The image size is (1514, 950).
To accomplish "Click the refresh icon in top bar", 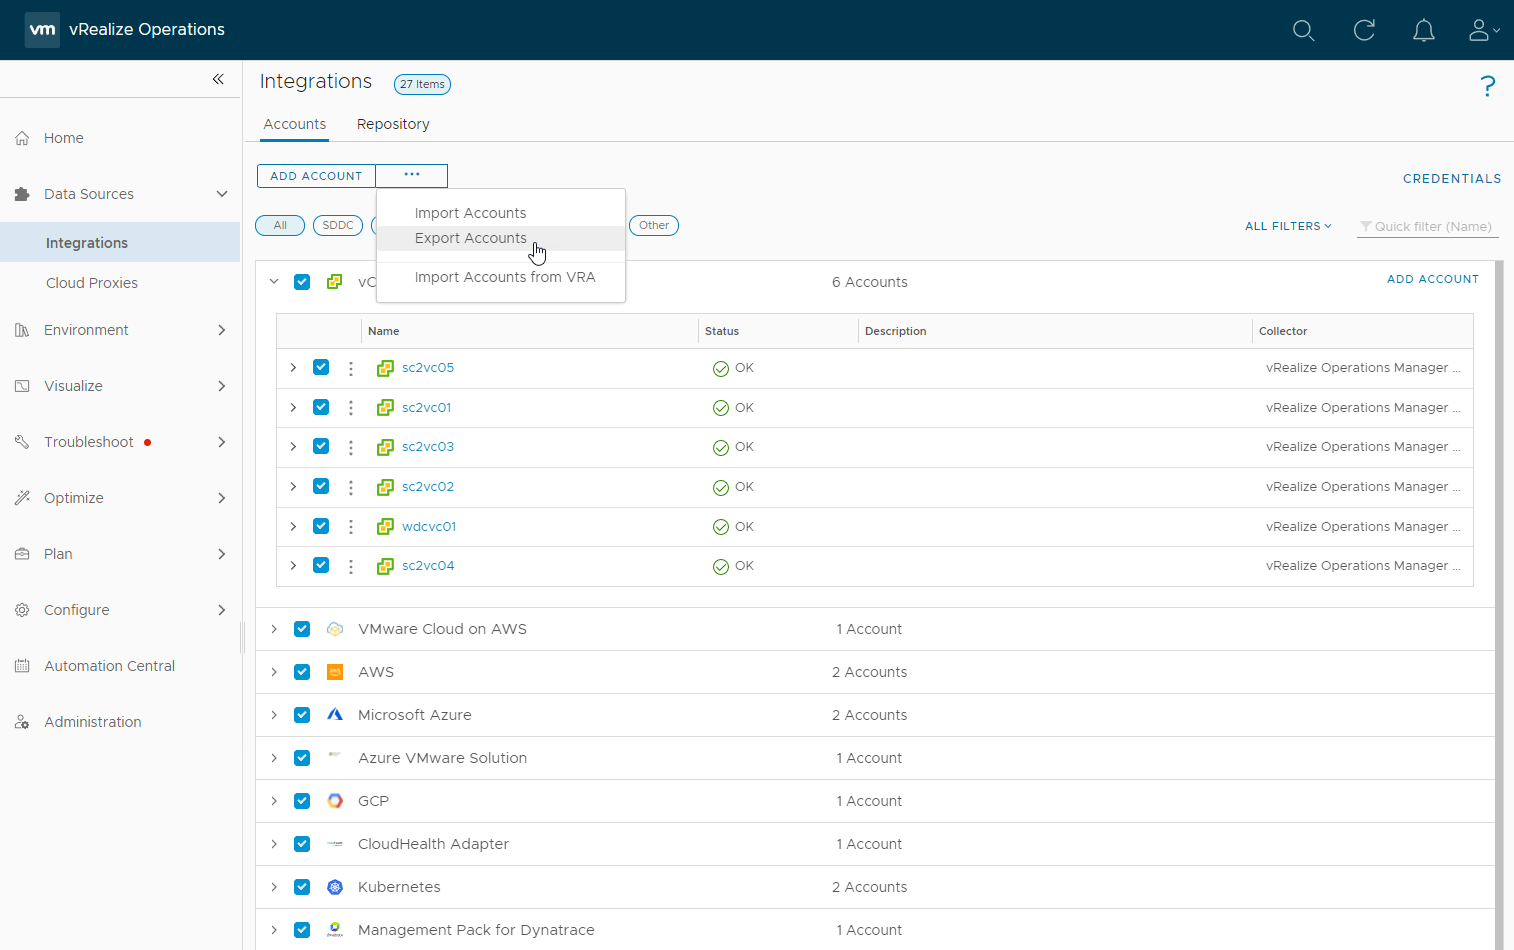I will click(x=1364, y=31).
